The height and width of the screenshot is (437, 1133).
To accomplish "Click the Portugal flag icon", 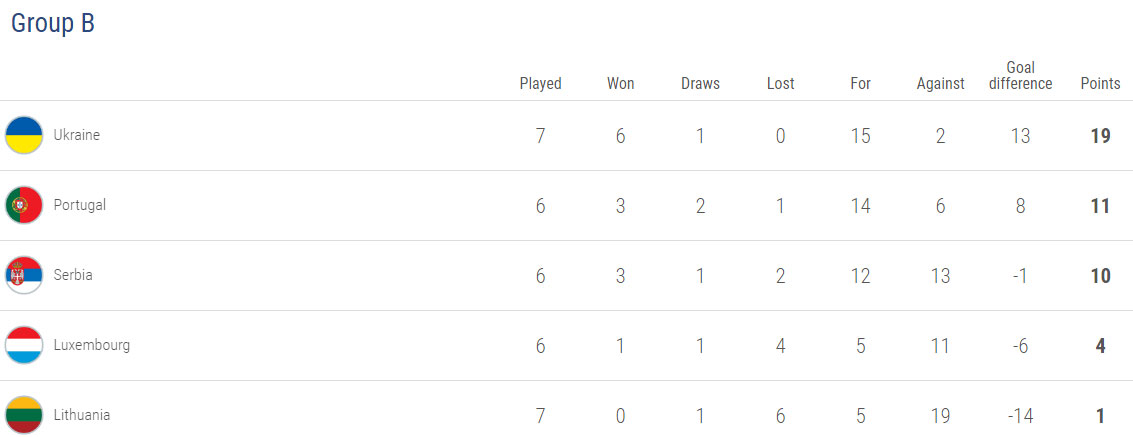I will (23, 205).
